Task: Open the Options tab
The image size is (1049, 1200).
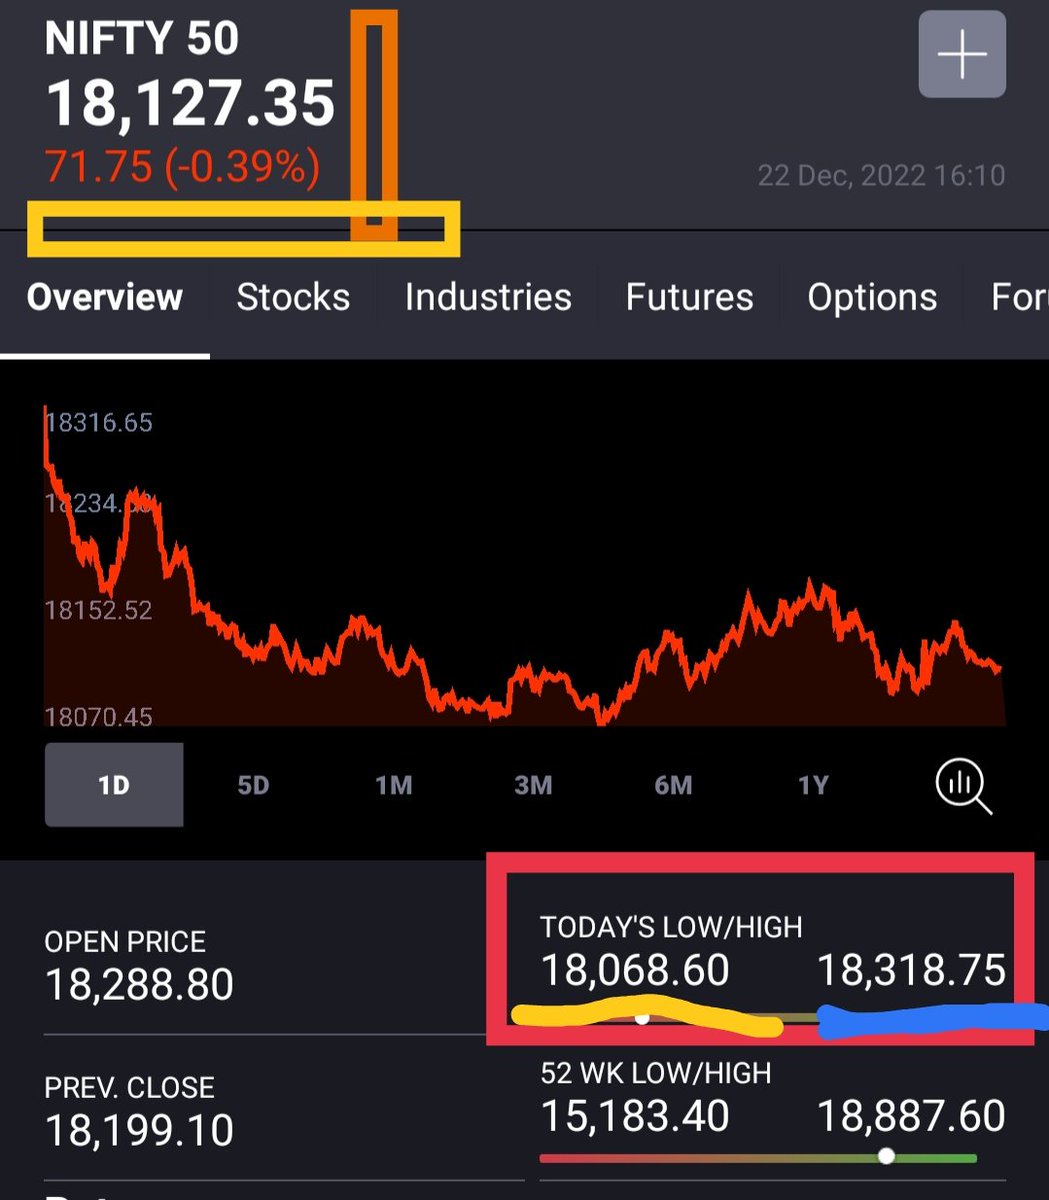Action: point(871,297)
